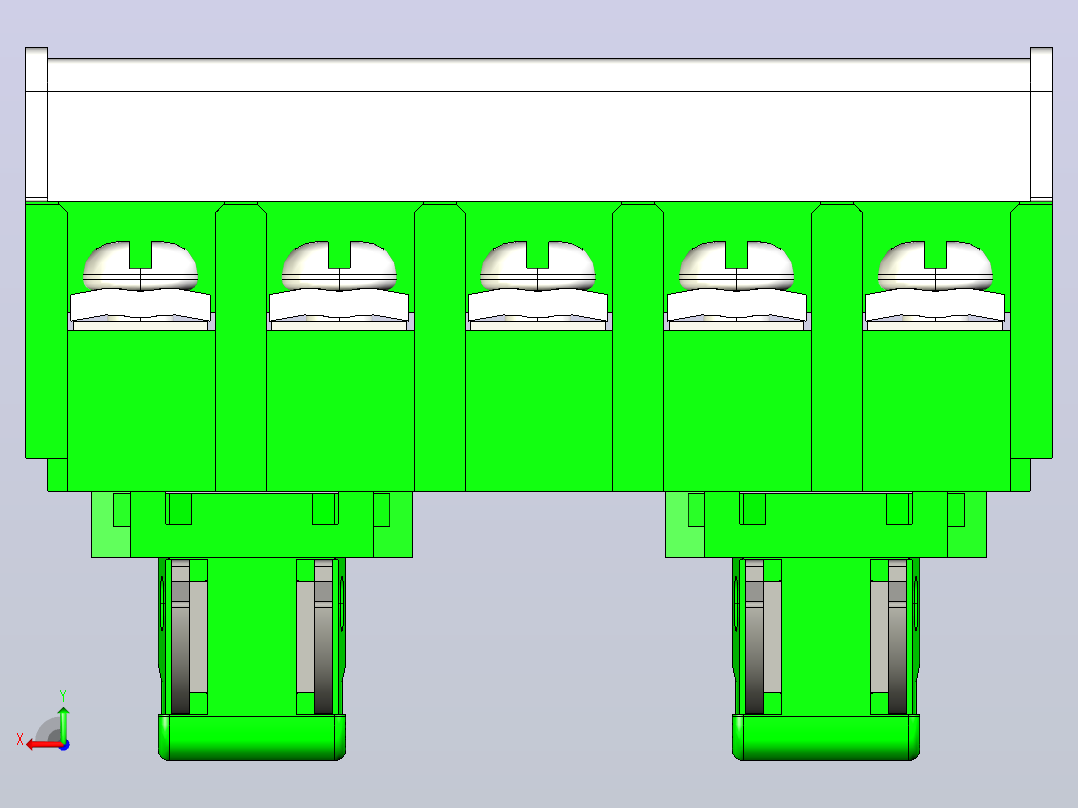This screenshot has width=1078, height=808.
Task: Select the left connector's rounded bottom cap
Action: (252, 737)
